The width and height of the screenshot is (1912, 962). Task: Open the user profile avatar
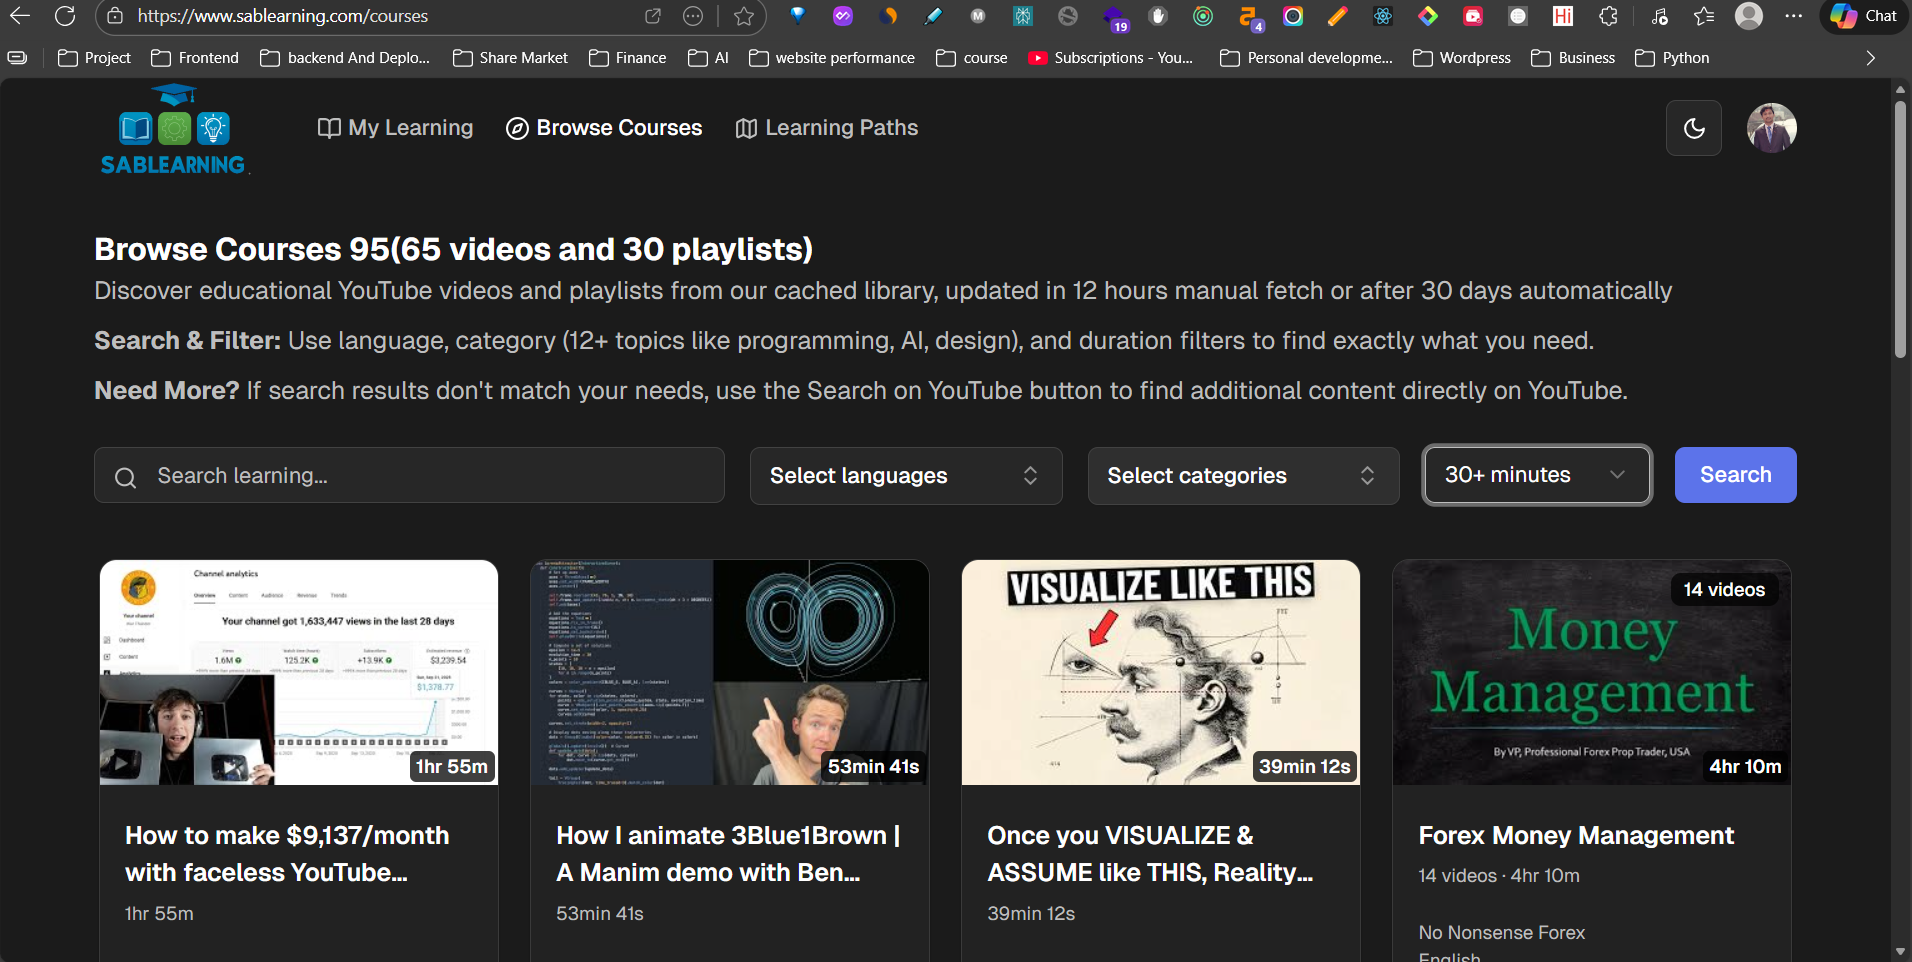[x=1771, y=128]
